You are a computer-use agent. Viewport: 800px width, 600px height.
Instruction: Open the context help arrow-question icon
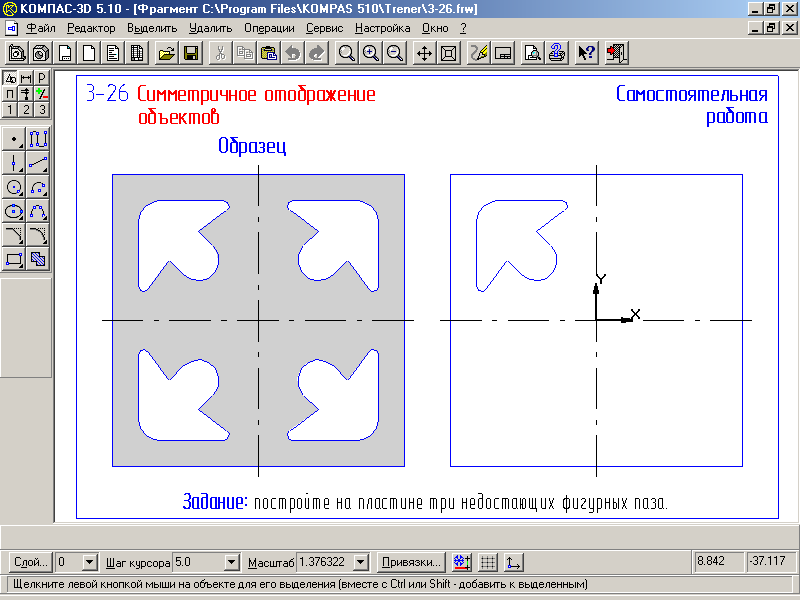(x=586, y=53)
